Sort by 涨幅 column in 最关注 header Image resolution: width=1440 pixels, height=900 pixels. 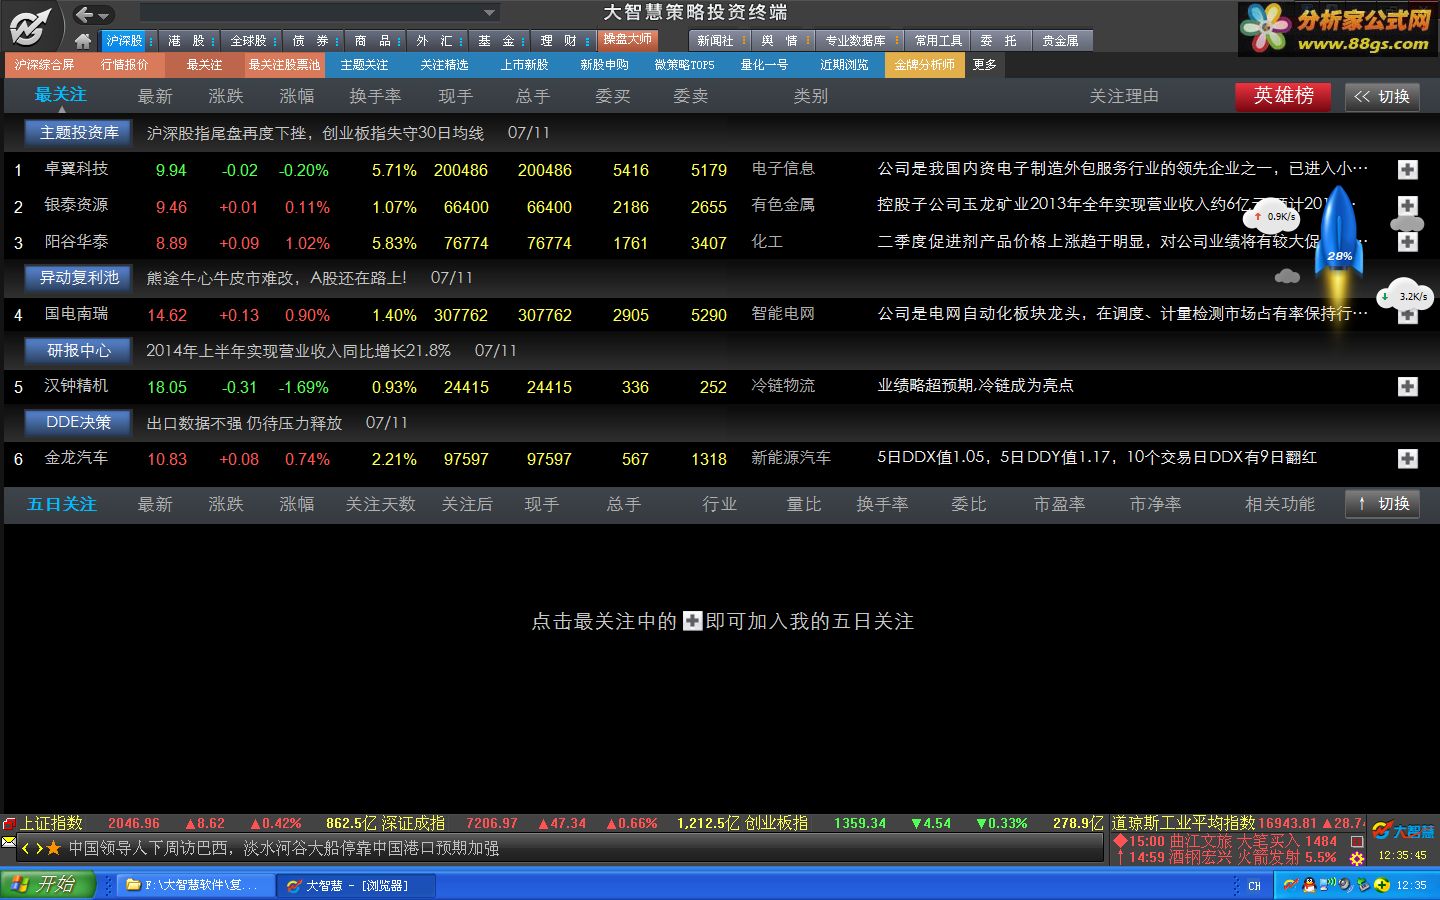click(x=297, y=96)
